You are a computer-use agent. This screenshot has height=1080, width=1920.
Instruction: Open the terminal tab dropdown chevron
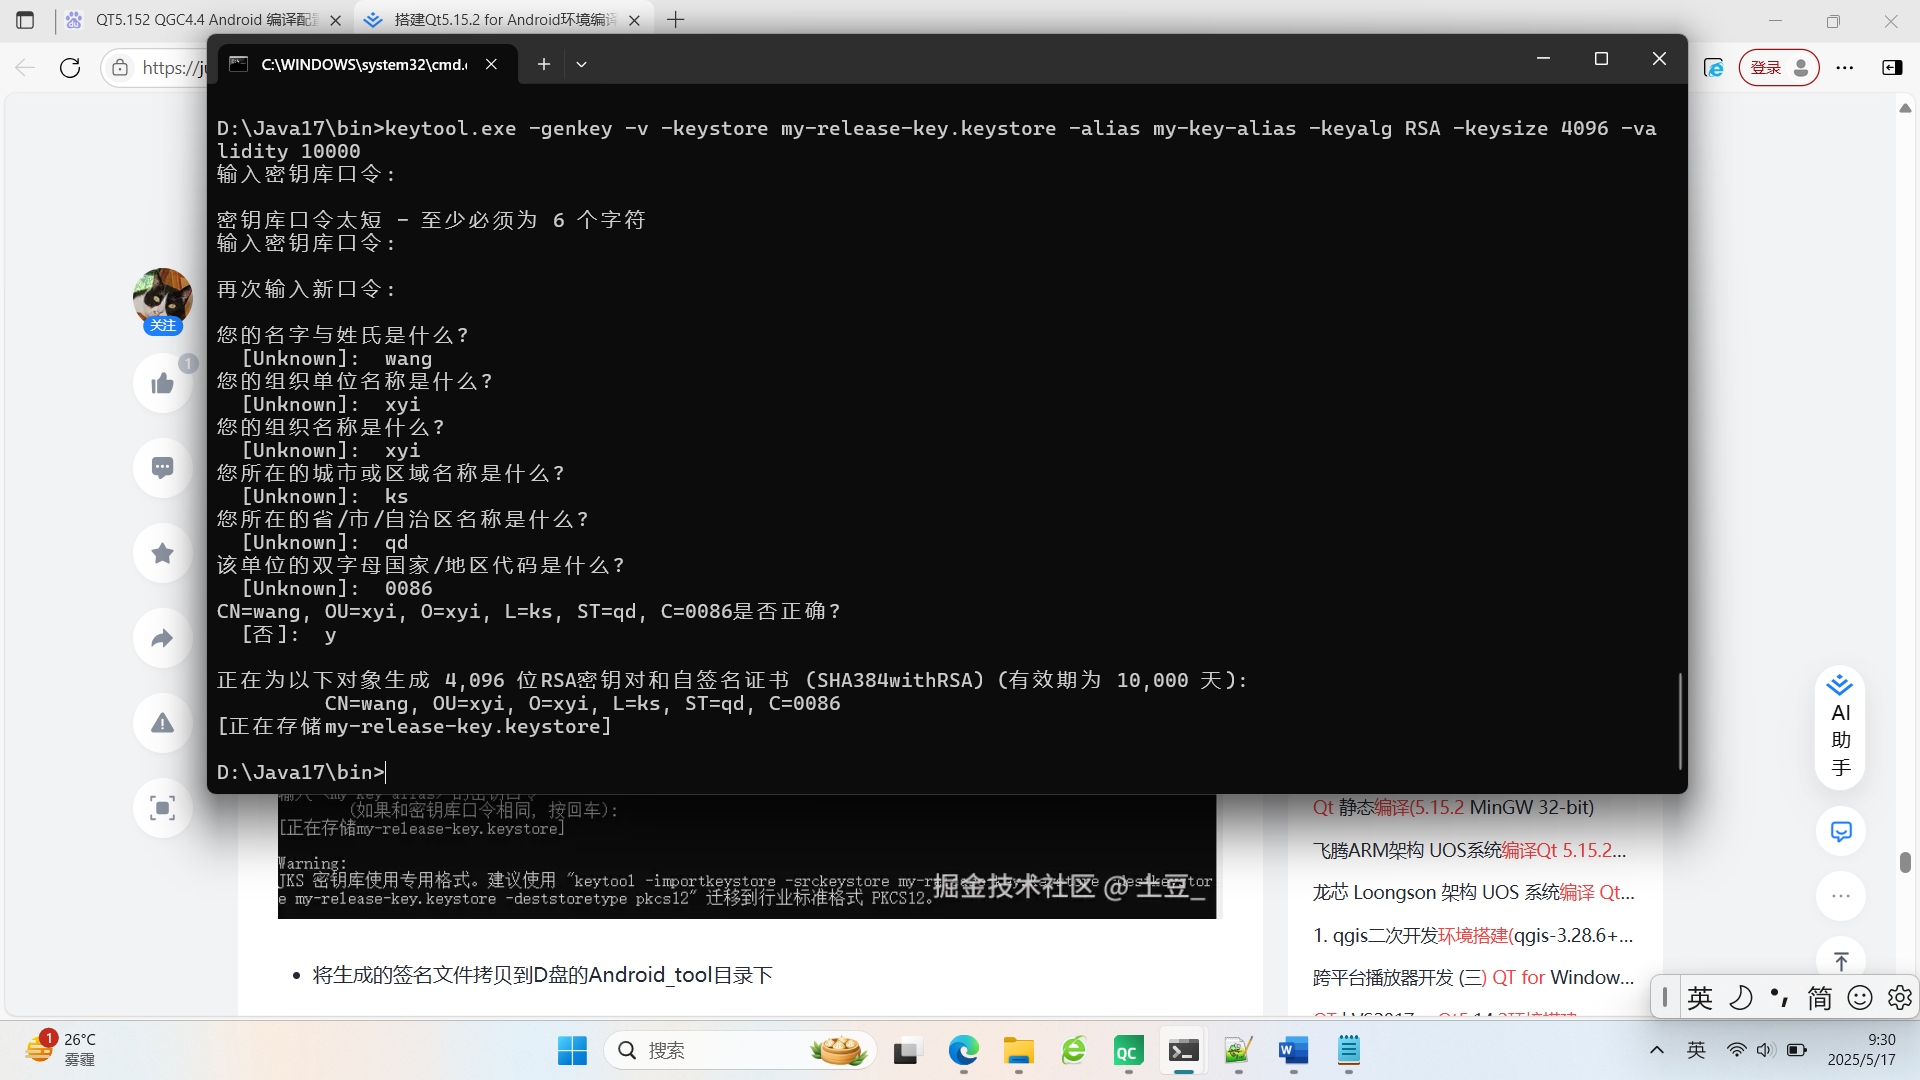(581, 63)
